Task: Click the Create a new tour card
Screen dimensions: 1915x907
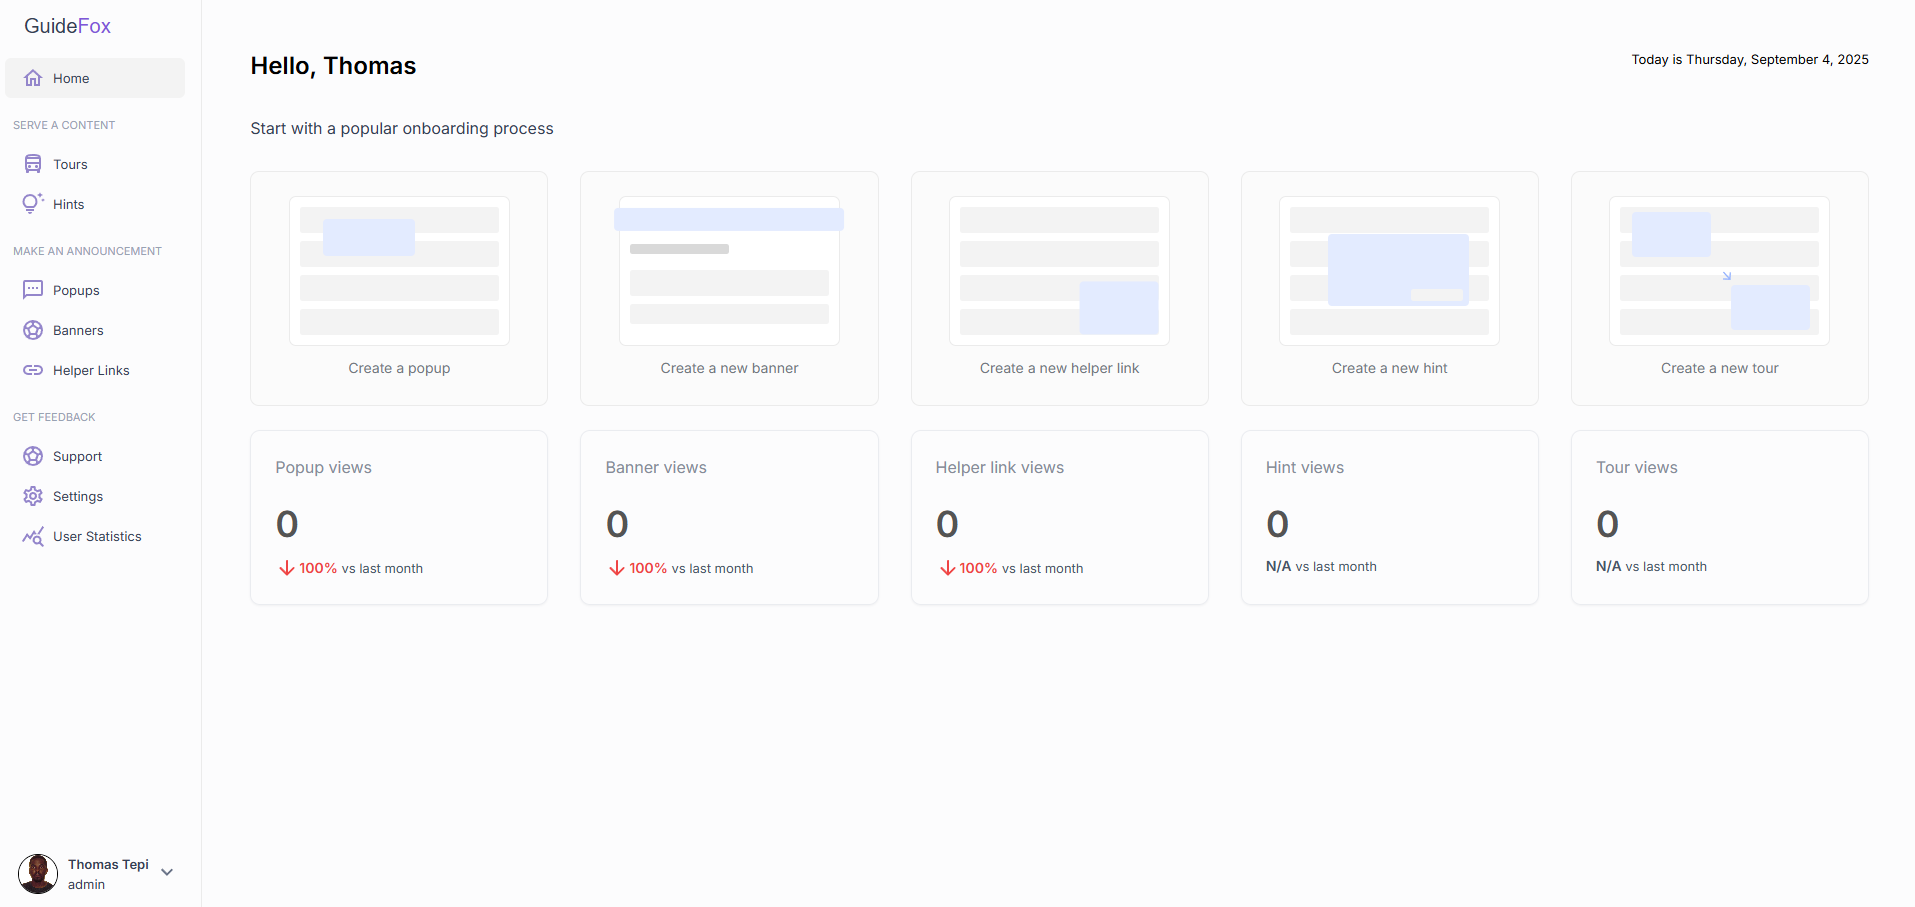Action: pyautogui.click(x=1718, y=288)
